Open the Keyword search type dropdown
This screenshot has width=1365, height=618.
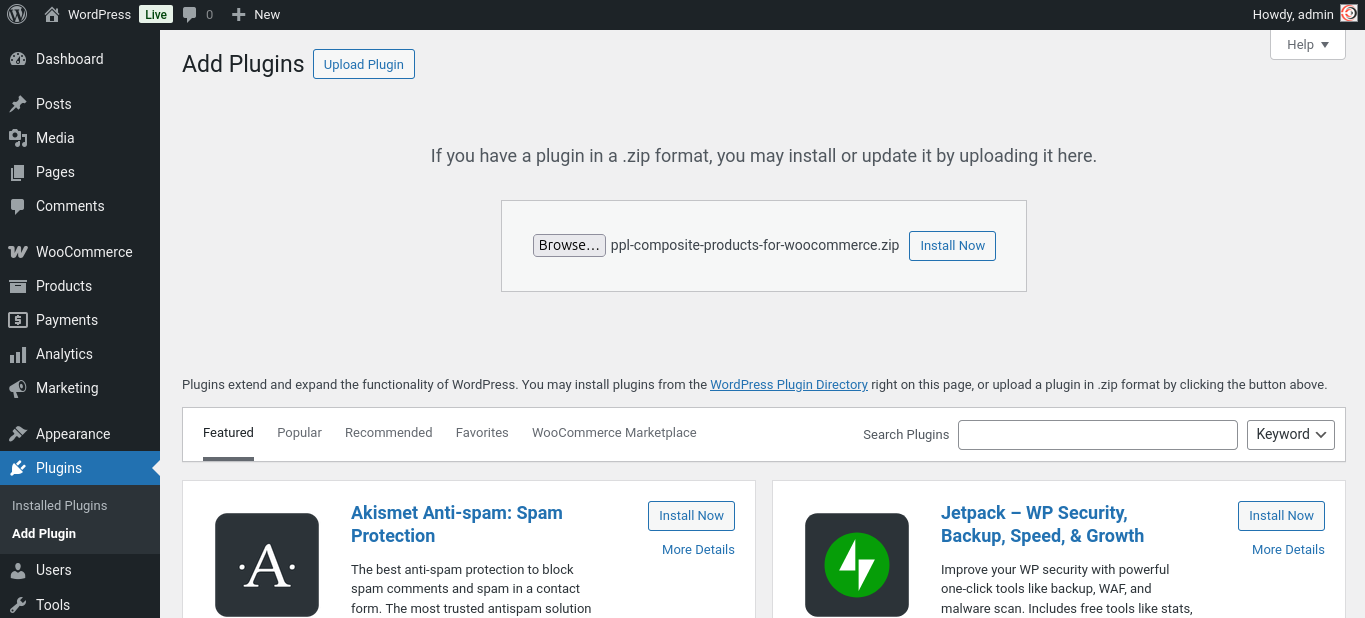[1290, 434]
